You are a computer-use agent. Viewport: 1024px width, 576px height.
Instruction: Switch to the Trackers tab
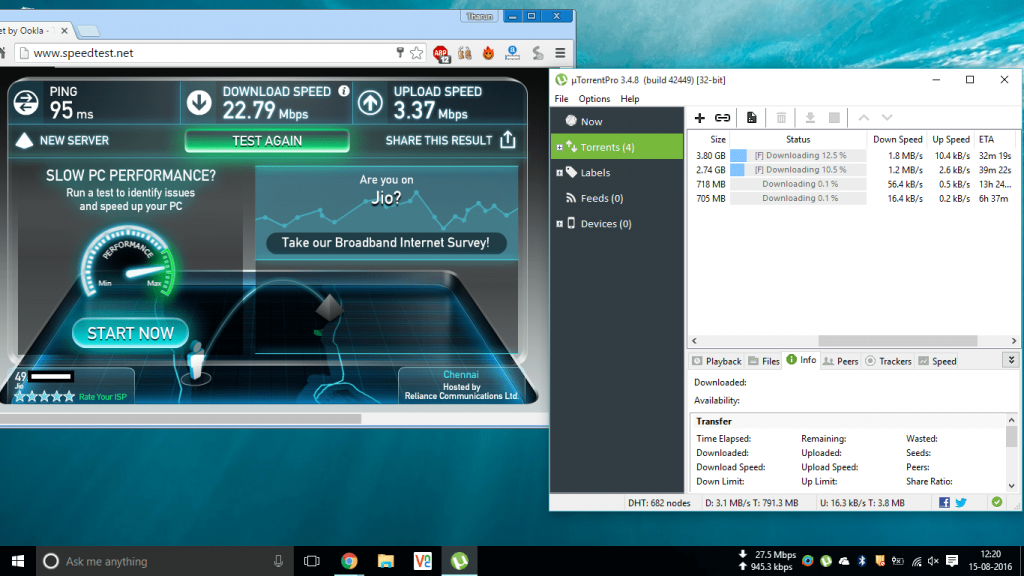888,361
